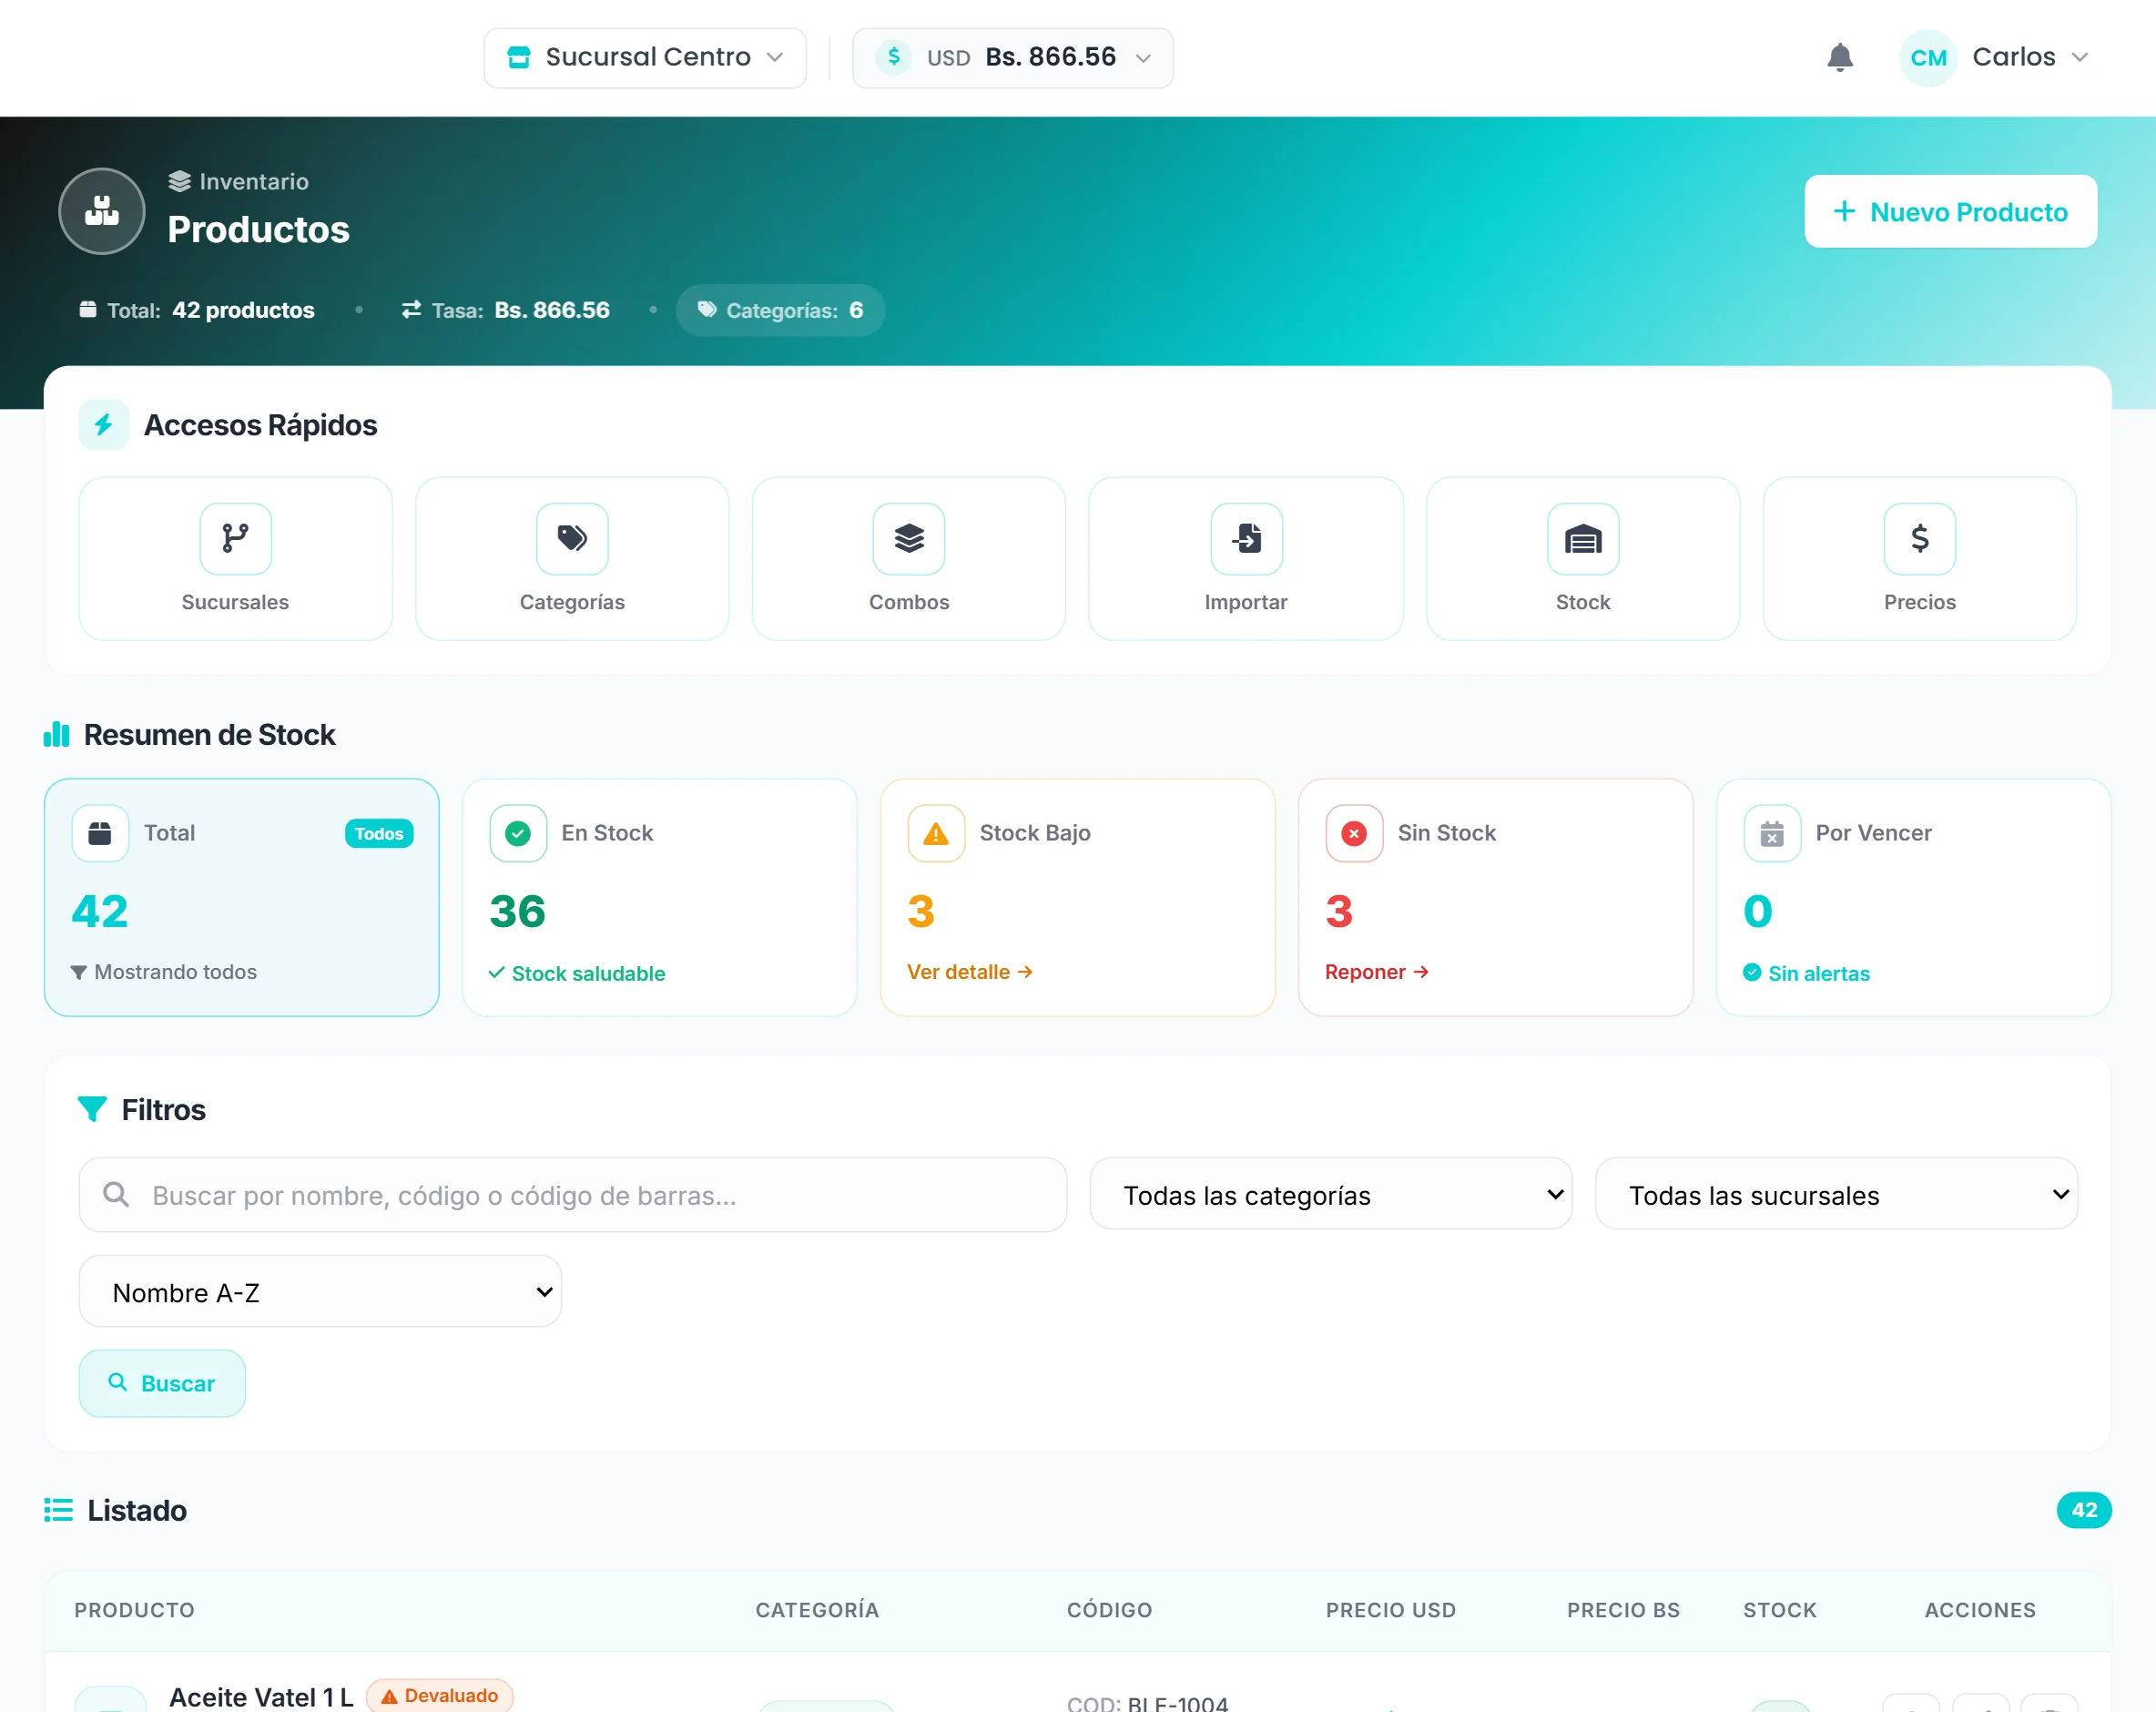Click the 42 count badge beside Listado
Image resolution: width=2156 pixels, height=1712 pixels.
tap(2083, 1510)
